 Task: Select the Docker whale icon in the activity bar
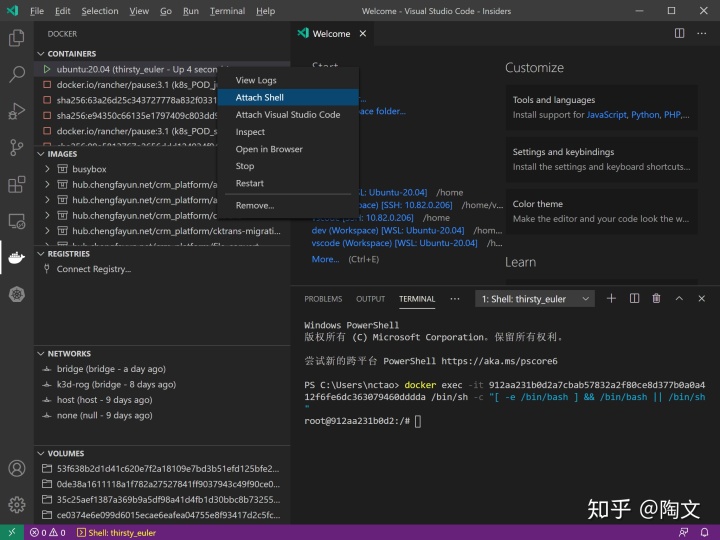(x=17, y=258)
